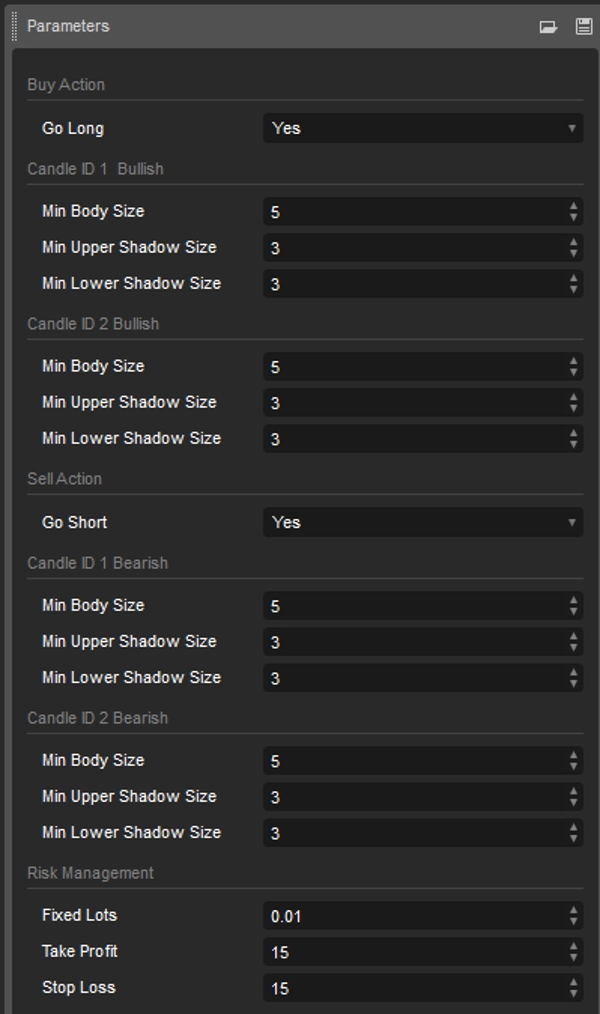Click the load parameters folder icon
The image size is (600, 1014).
click(548, 27)
